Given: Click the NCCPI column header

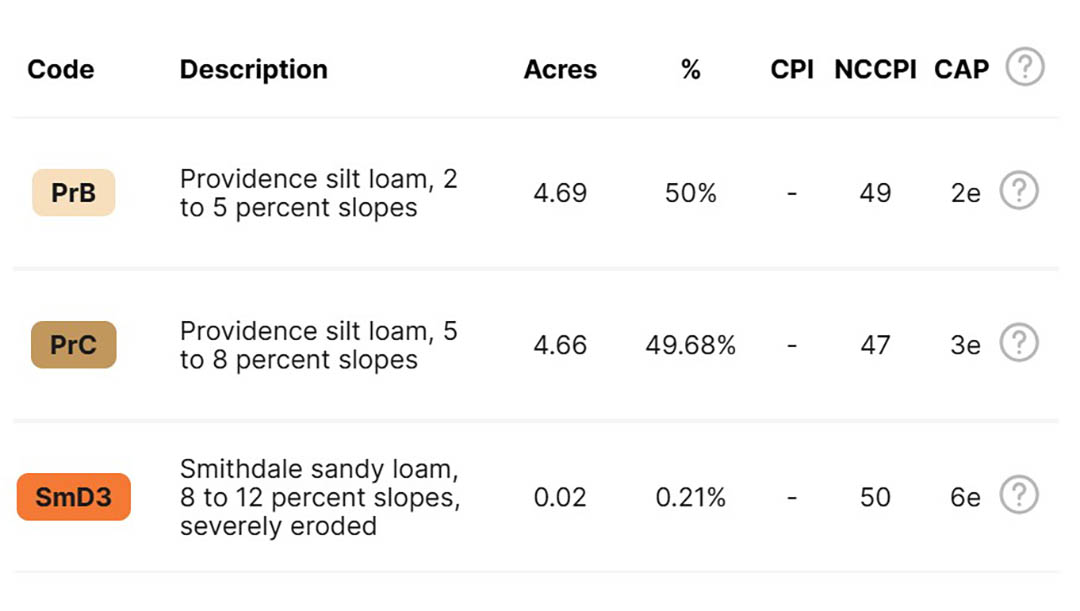Looking at the screenshot, I should coord(875,70).
